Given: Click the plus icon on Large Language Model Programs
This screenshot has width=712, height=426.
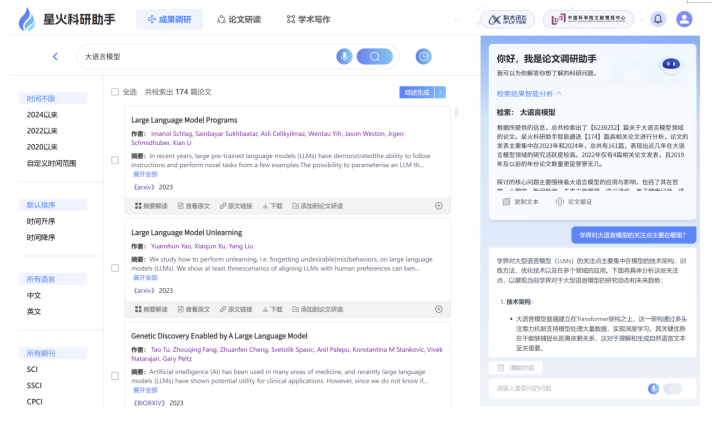Looking at the screenshot, I should pyautogui.click(x=439, y=206).
